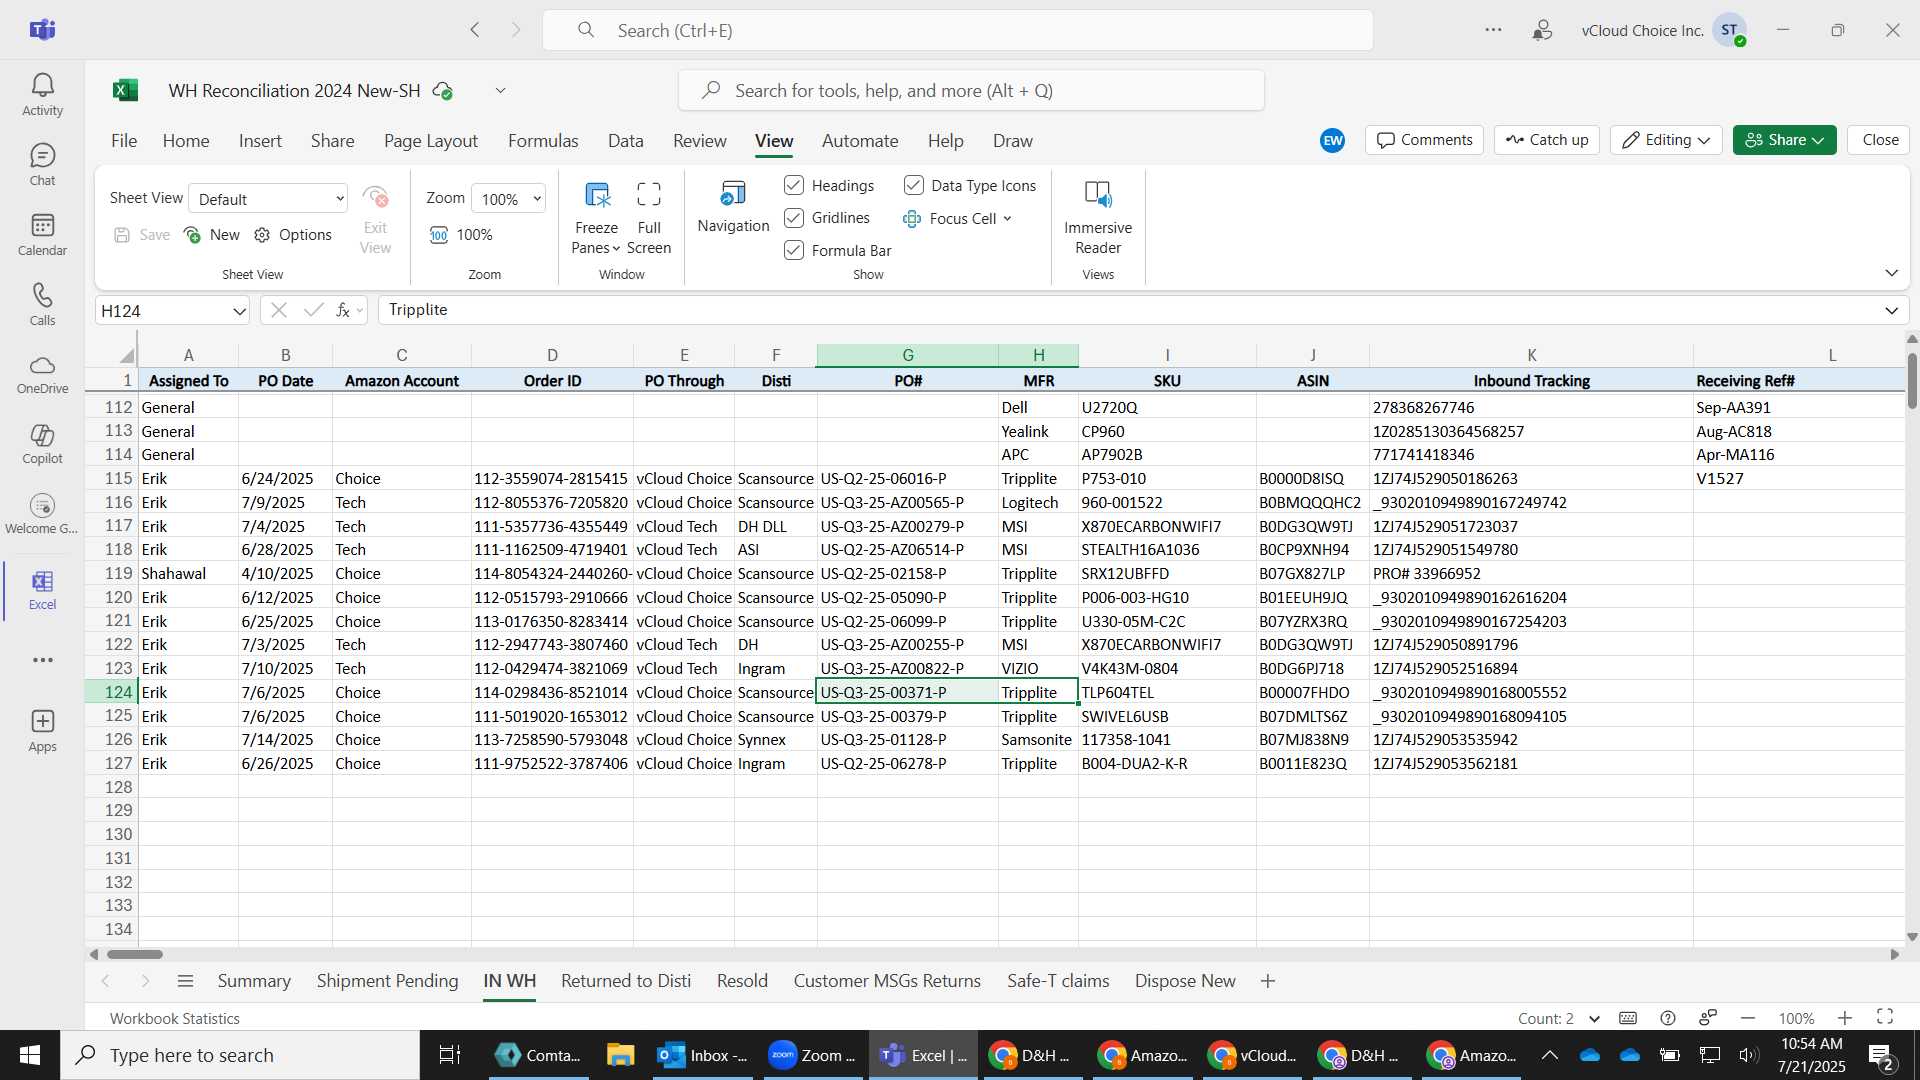The height and width of the screenshot is (1080, 1920).
Task: Select column K header
Action: [x=1531, y=355]
